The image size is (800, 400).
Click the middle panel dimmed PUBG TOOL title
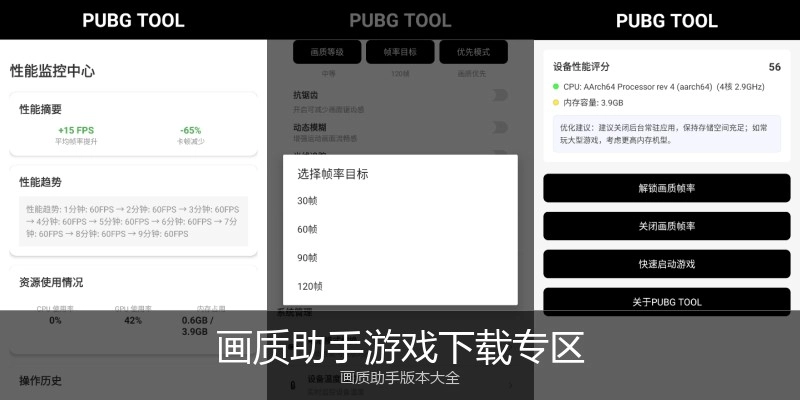tap(400, 20)
